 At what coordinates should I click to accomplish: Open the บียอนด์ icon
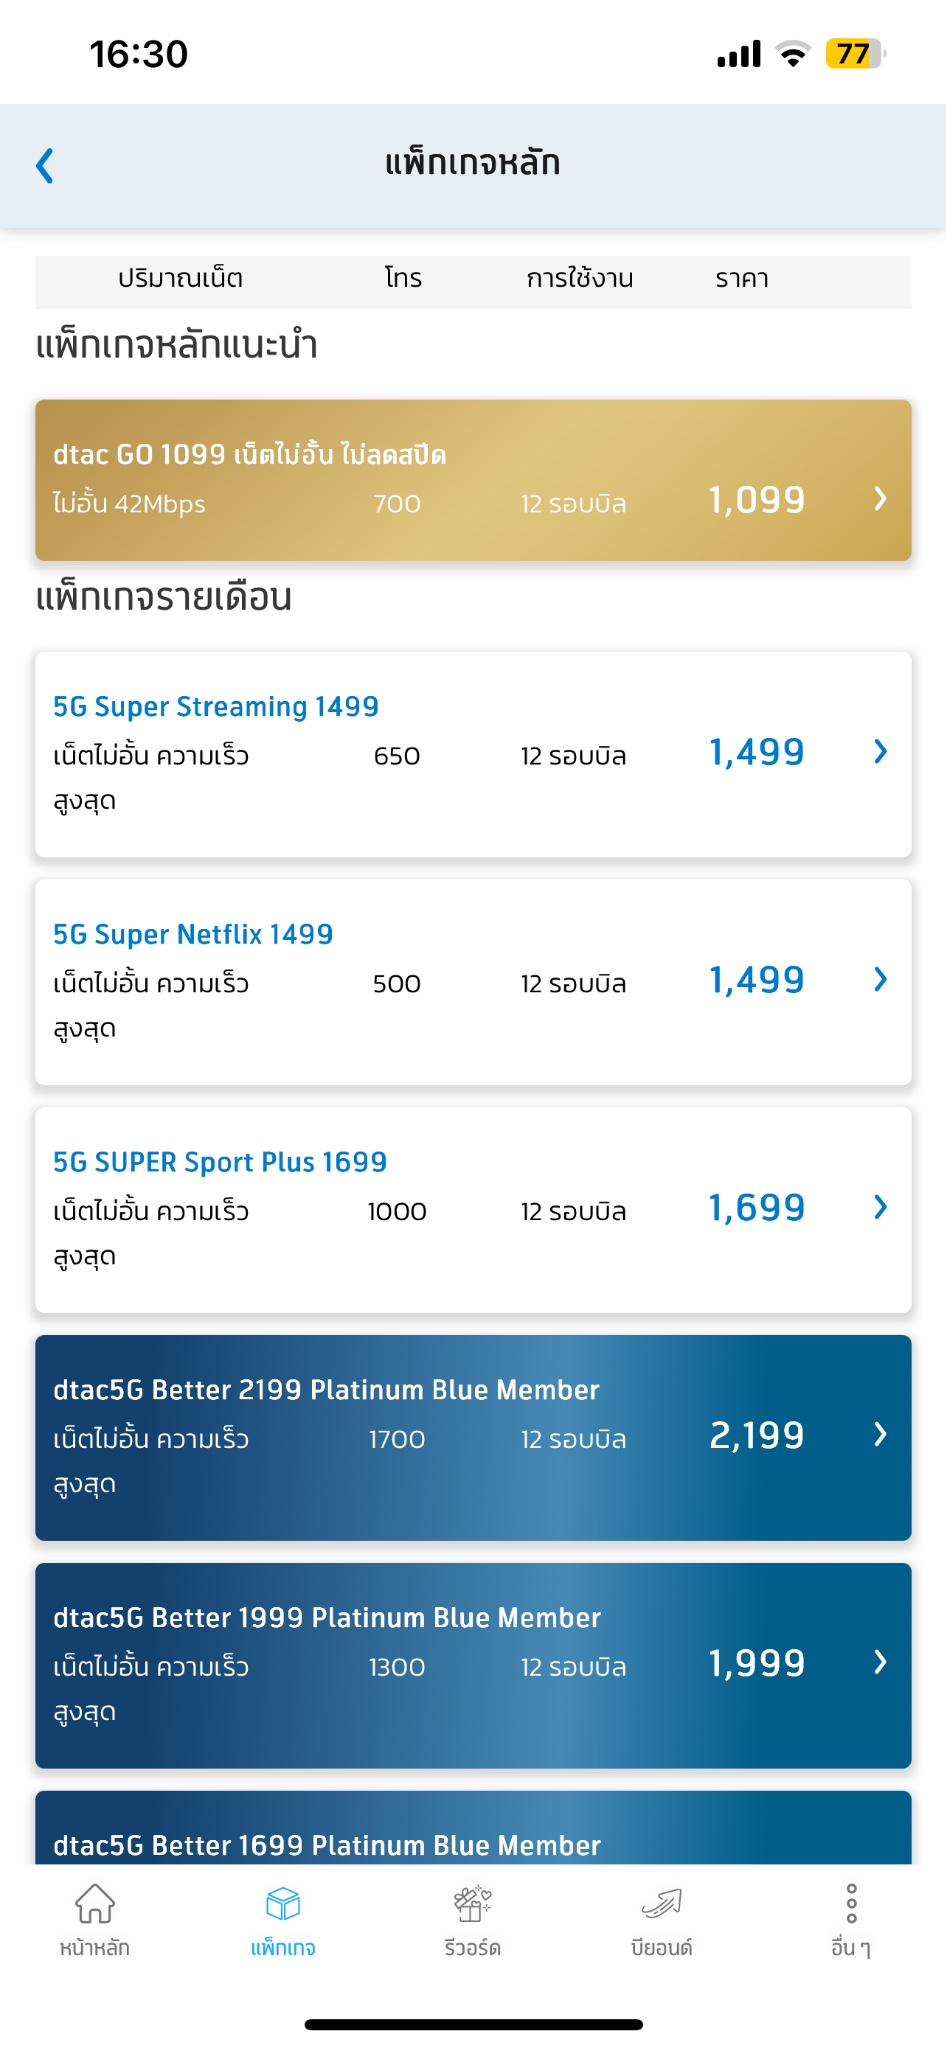661,1903
